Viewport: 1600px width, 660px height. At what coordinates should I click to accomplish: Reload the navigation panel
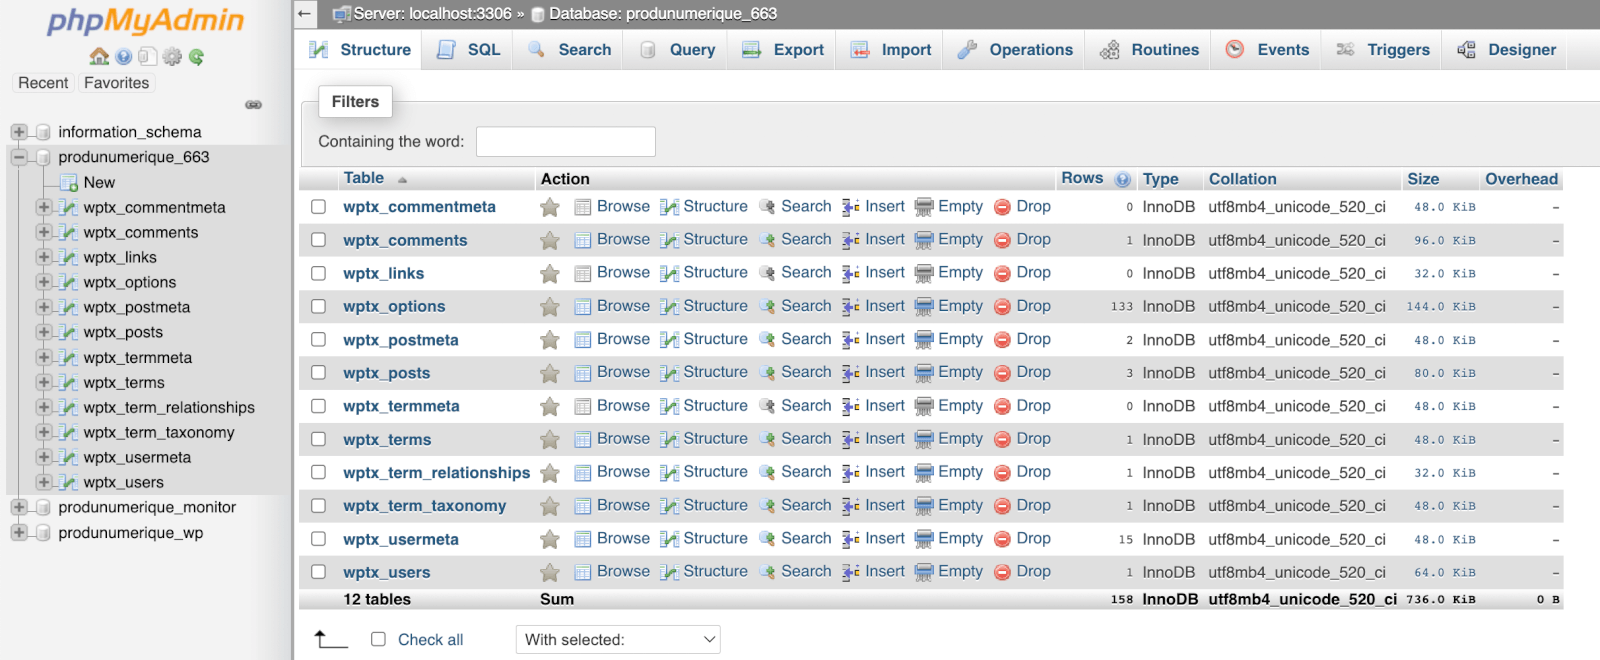pyautogui.click(x=196, y=57)
